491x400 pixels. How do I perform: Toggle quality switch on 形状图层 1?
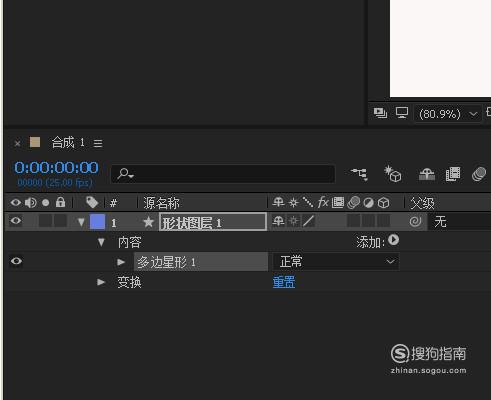click(309, 221)
